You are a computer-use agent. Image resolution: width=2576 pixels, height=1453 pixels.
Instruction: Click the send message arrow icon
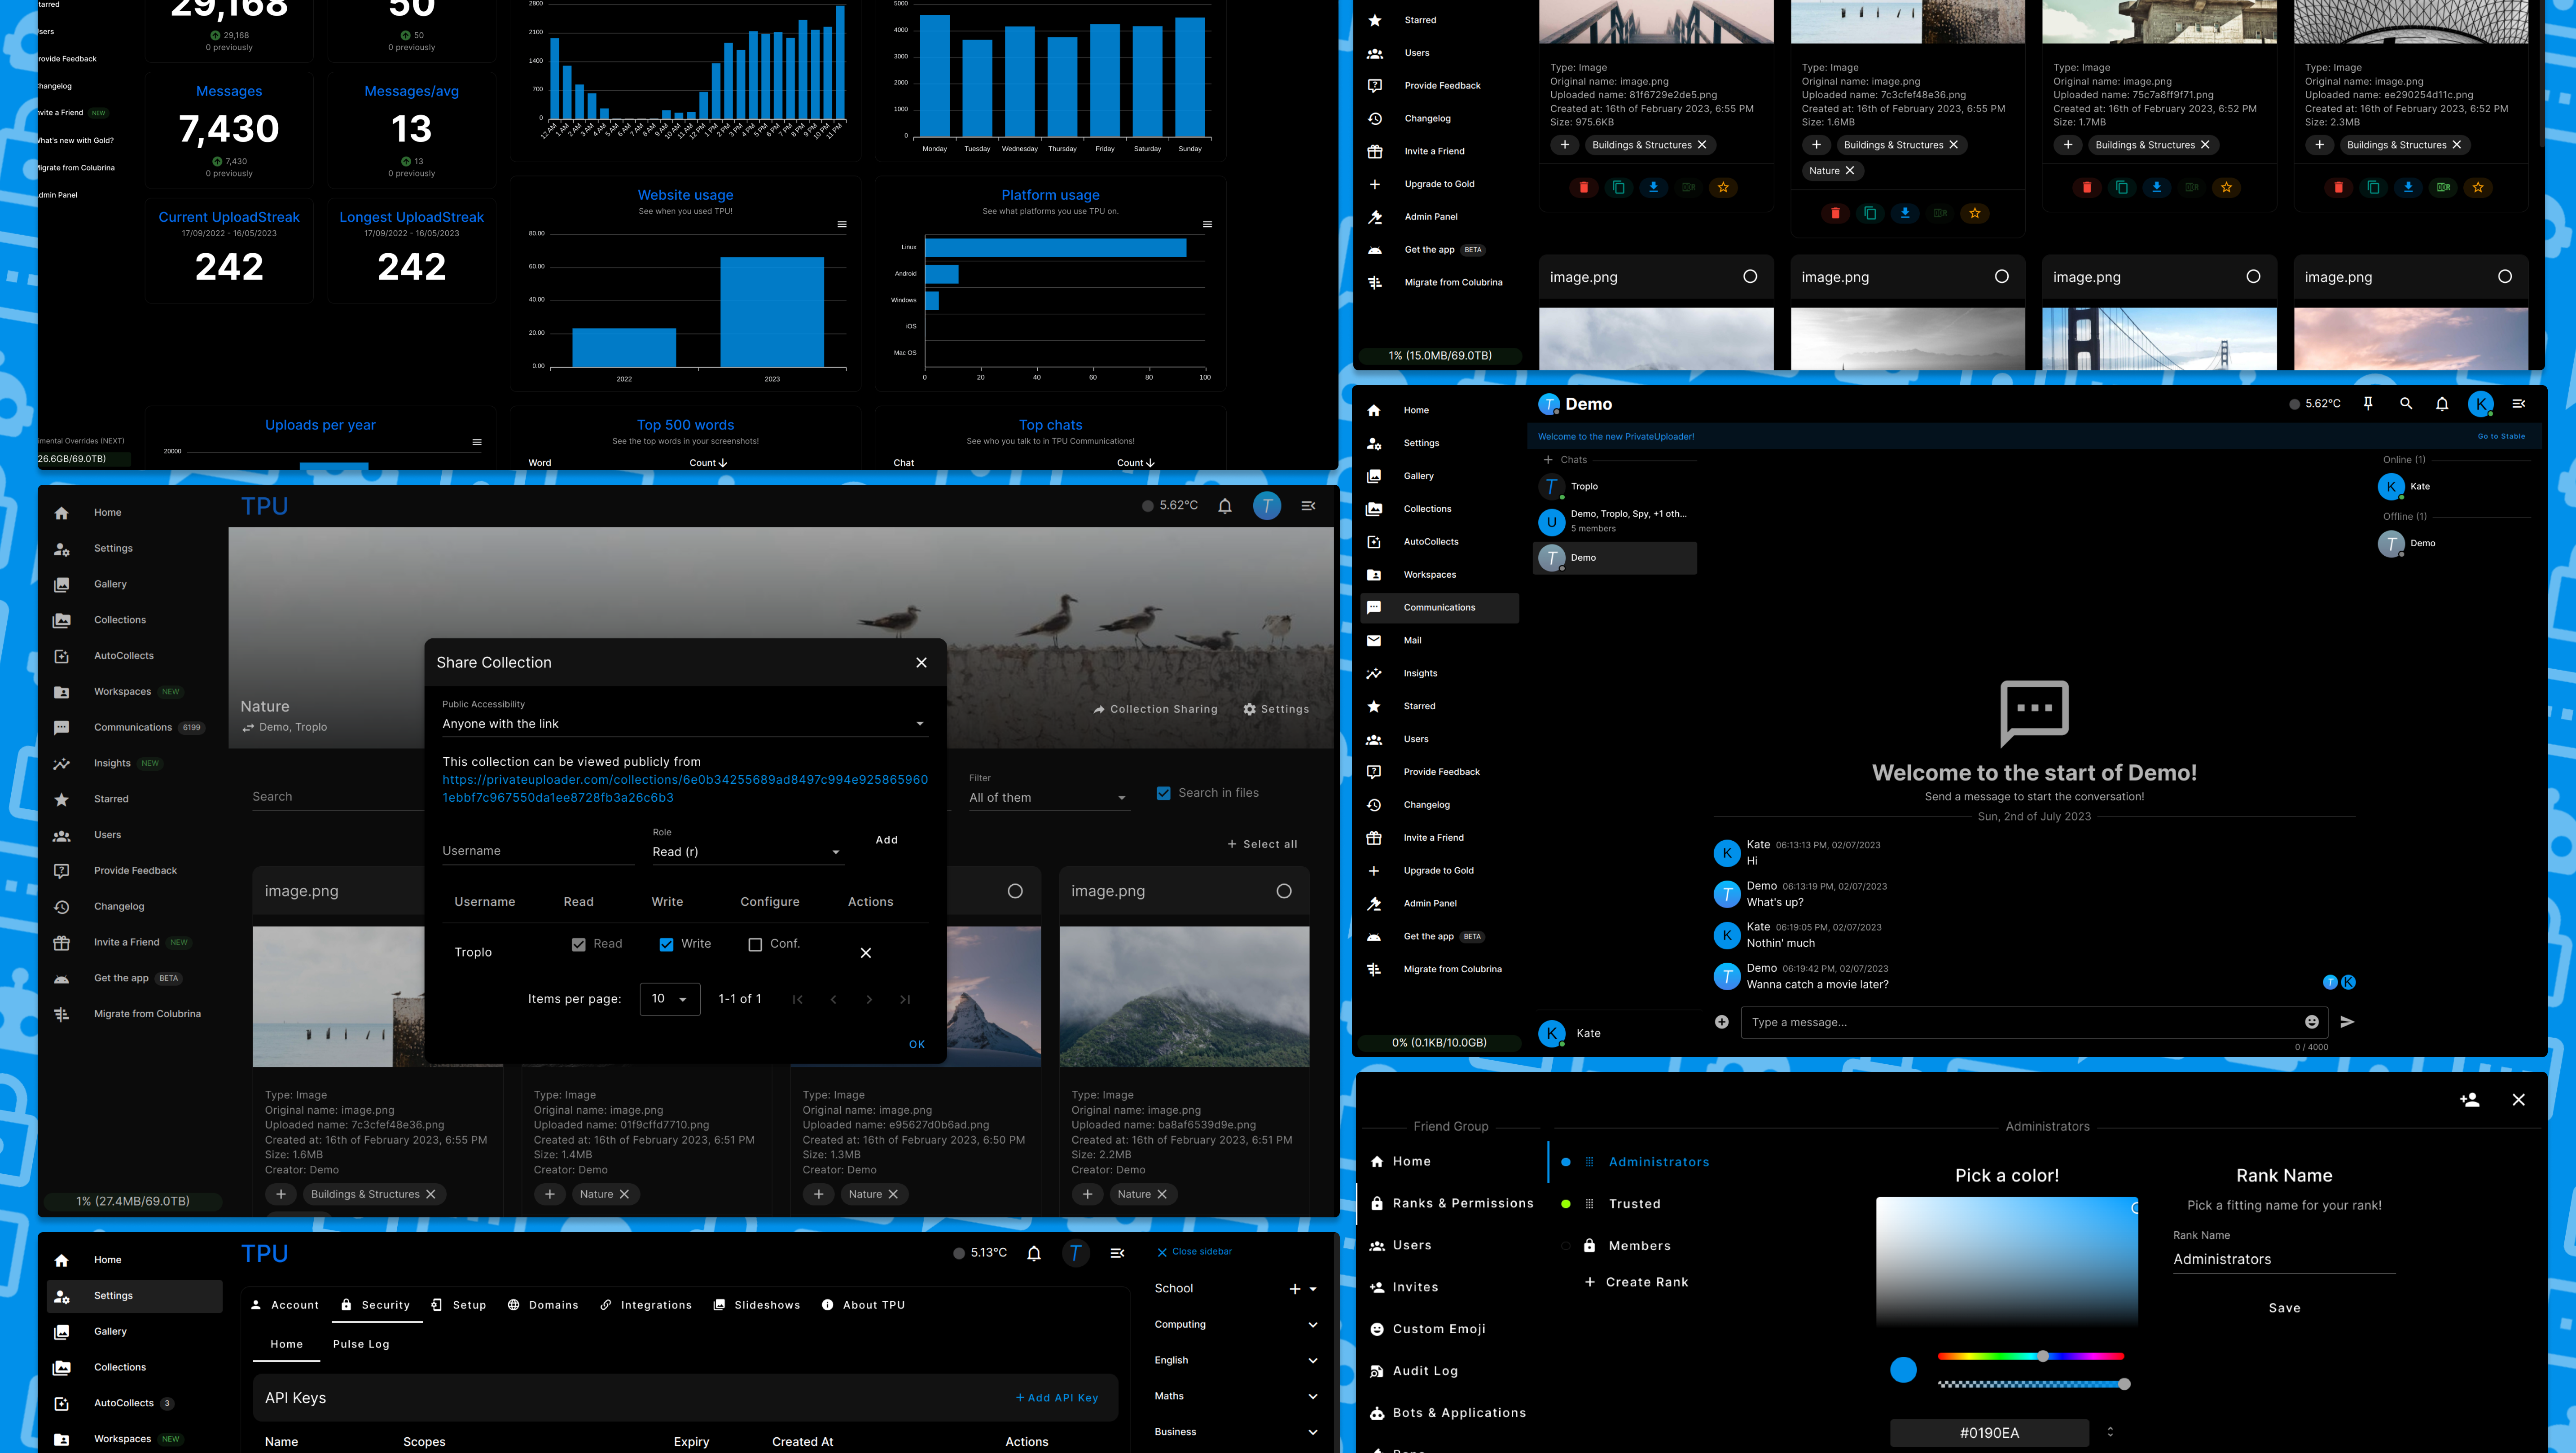(x=2347, y=1021)
